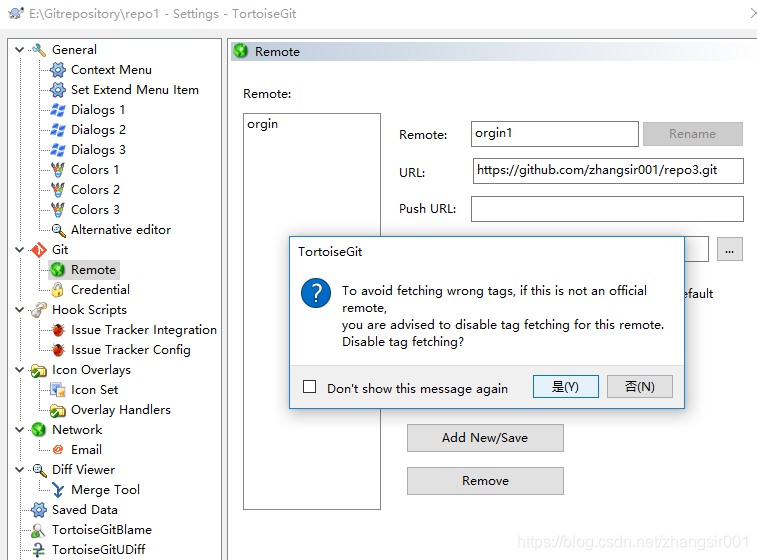Click the Remote name field containing orgin1

pyautogui.click(x=555, y=134)
